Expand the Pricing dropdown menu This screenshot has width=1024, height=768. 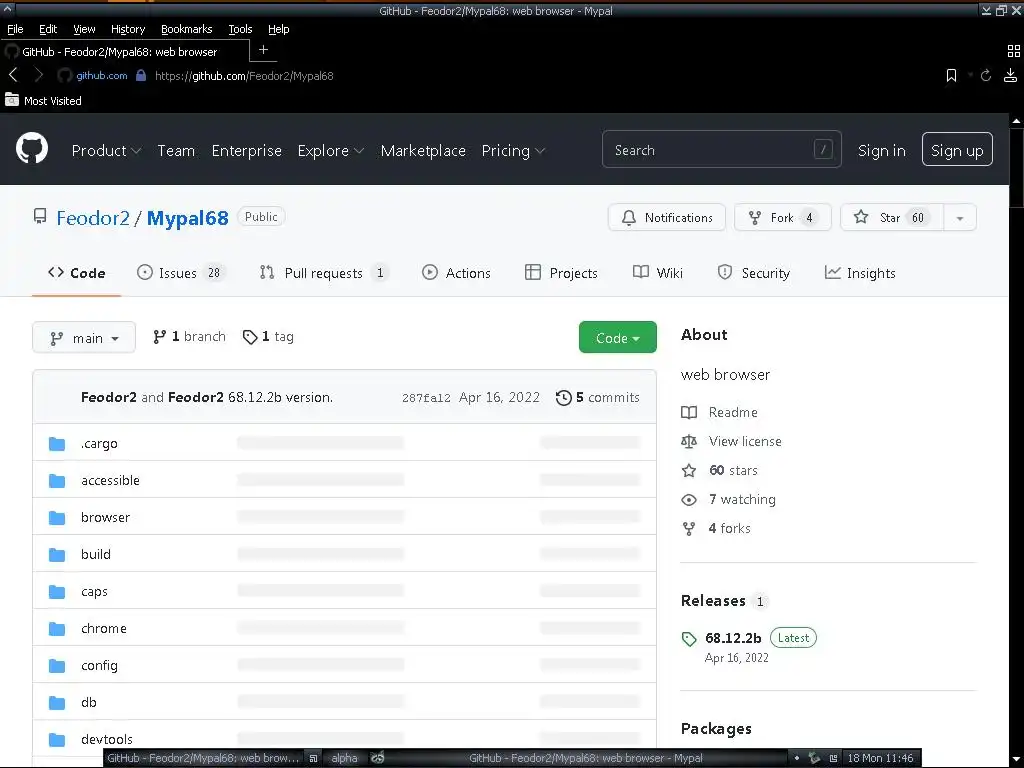pyautogui.click(x=513, y=150)
